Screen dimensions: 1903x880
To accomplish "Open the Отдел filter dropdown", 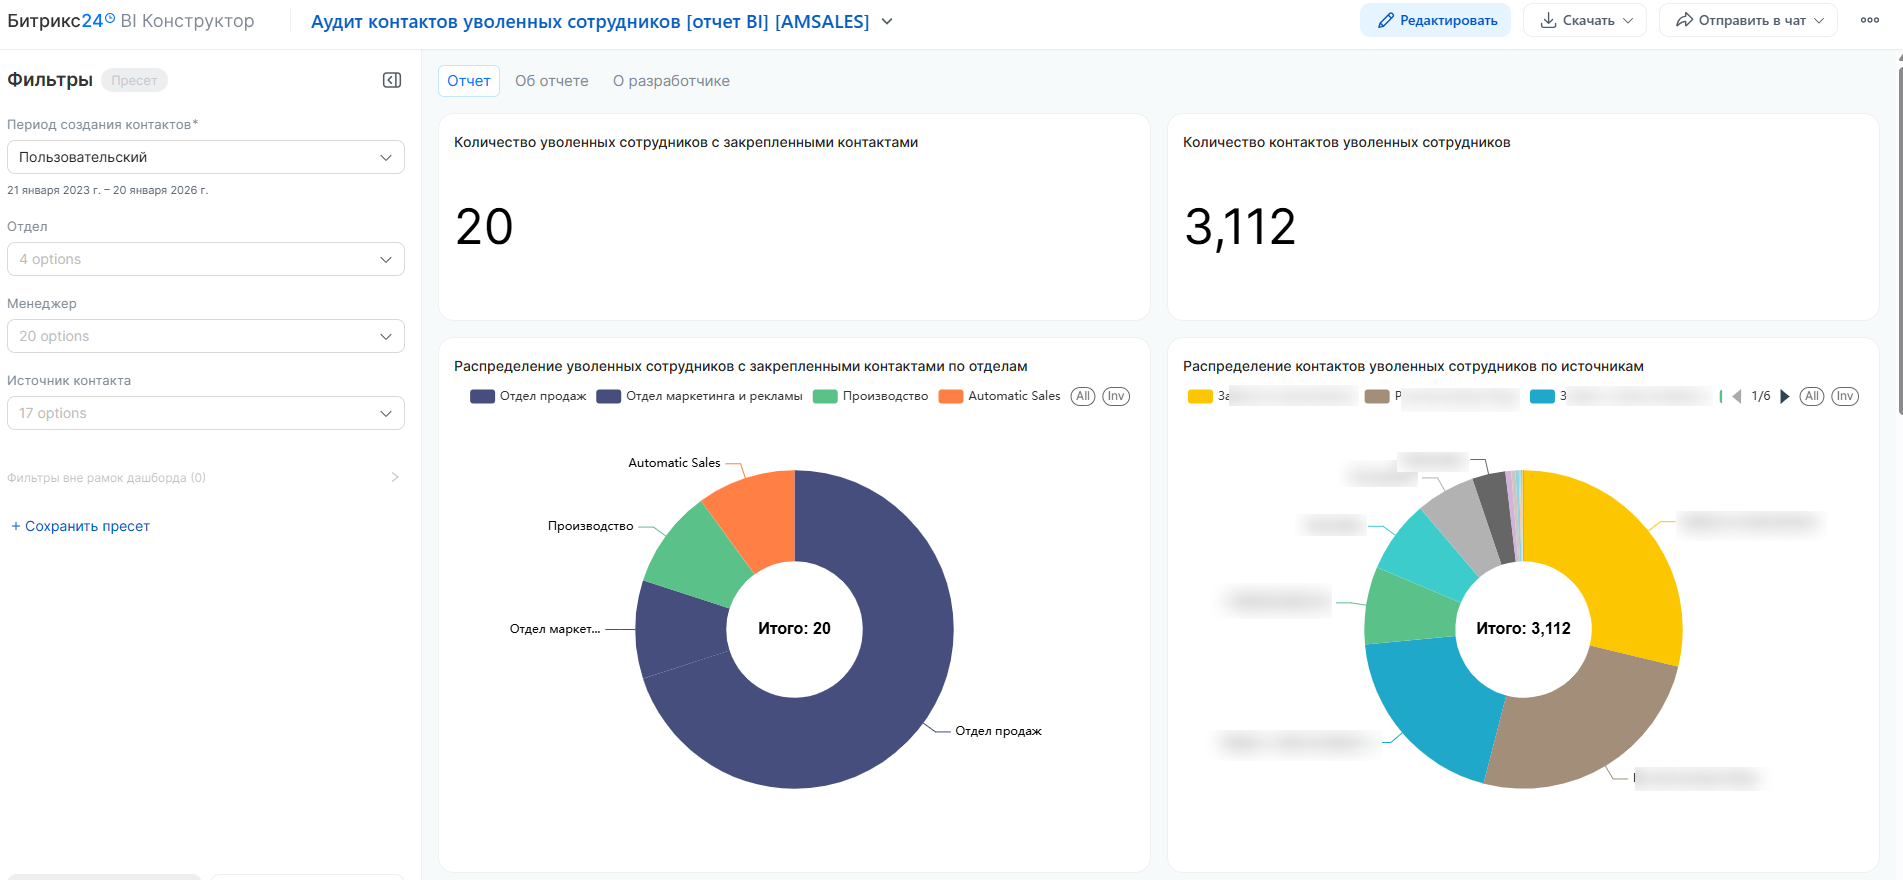I will (206, 259).
